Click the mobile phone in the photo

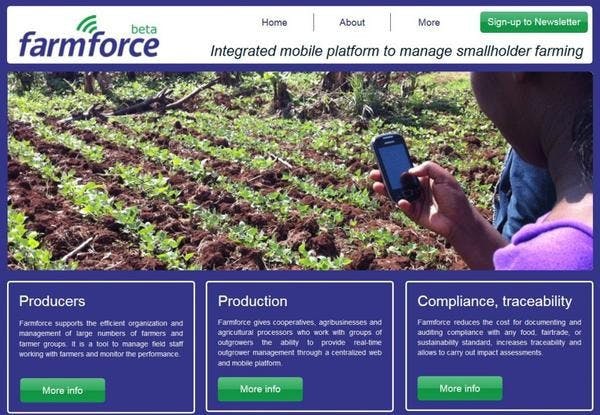coord(396,168)
